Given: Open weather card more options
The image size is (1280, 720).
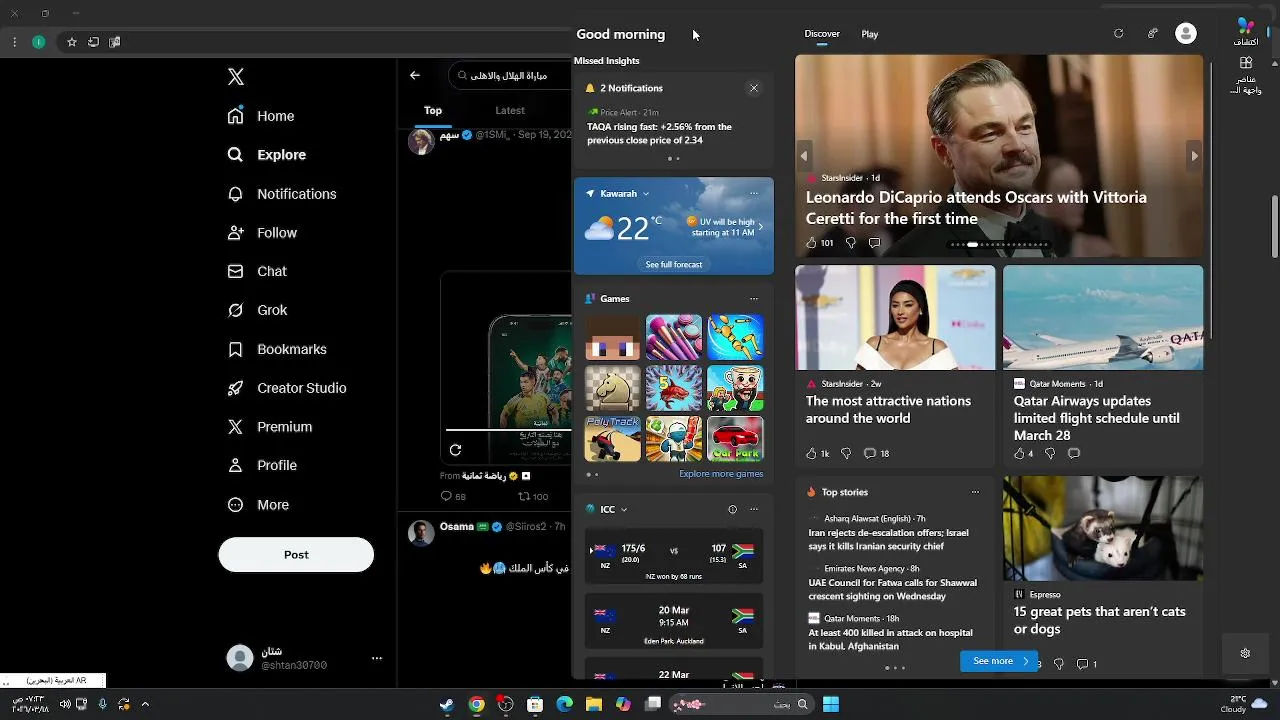Looking at the screenshot, I should coord(754,194).
